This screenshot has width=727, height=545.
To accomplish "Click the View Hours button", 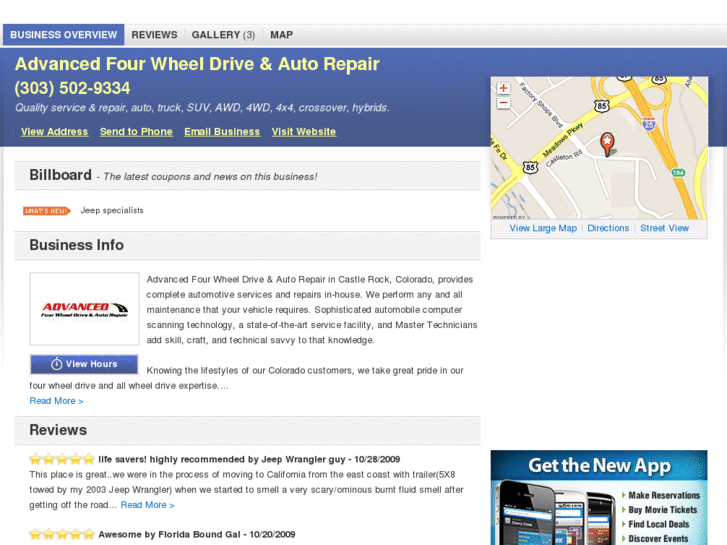I will [84, 364].
